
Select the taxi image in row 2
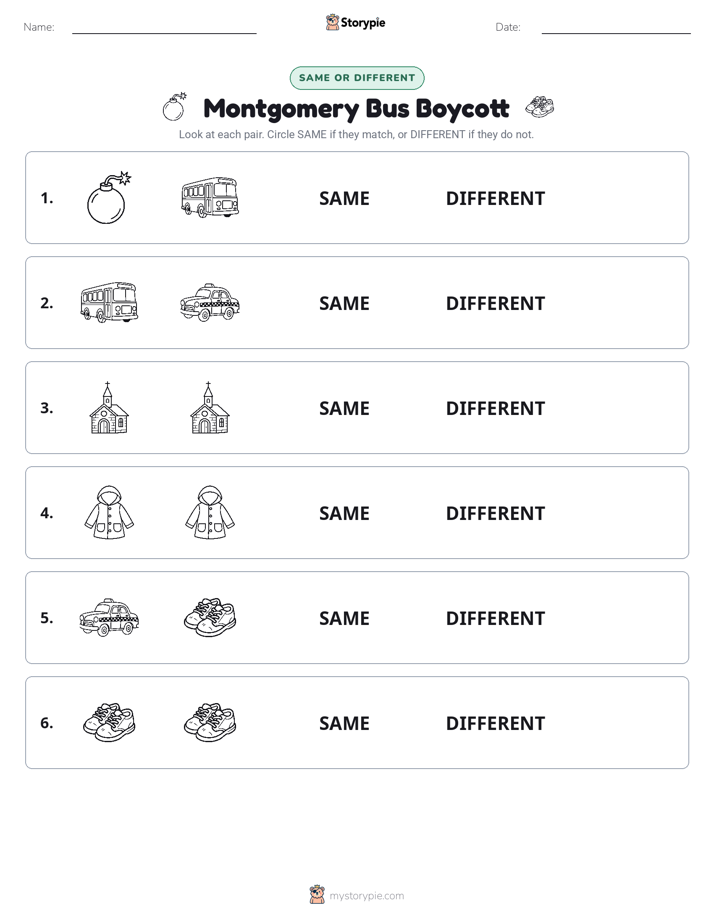(x=210, y=302)
